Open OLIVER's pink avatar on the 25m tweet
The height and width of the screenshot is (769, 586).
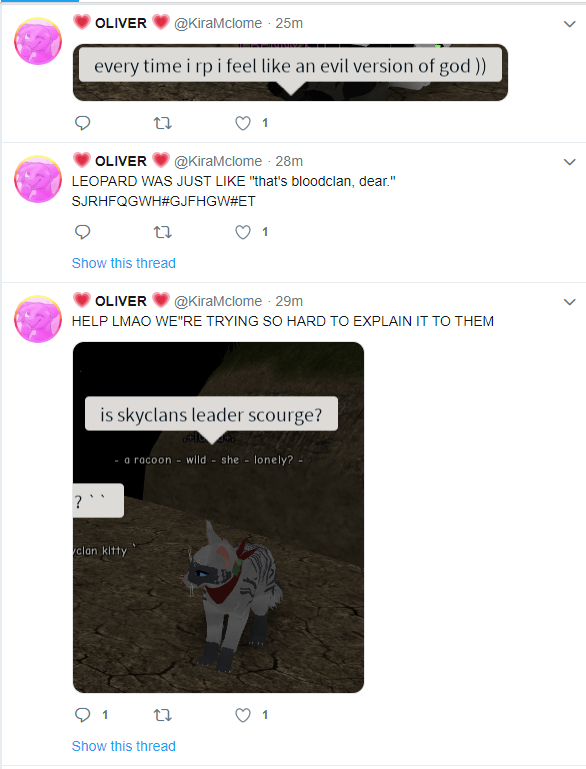[x=38, y=41]
